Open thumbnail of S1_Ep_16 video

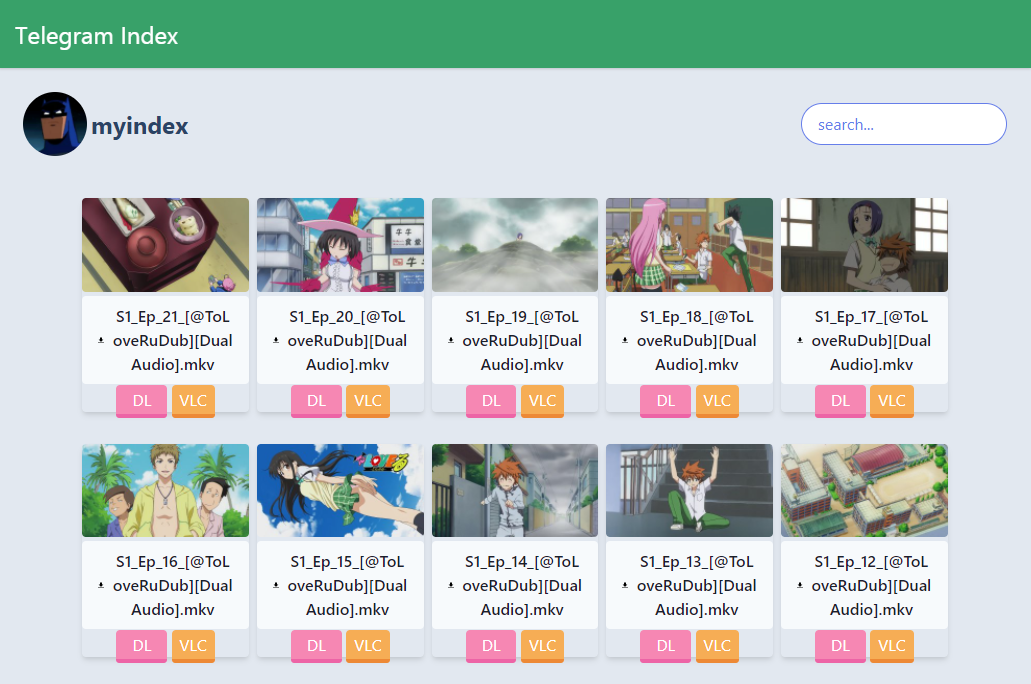(x=166, y=491)
